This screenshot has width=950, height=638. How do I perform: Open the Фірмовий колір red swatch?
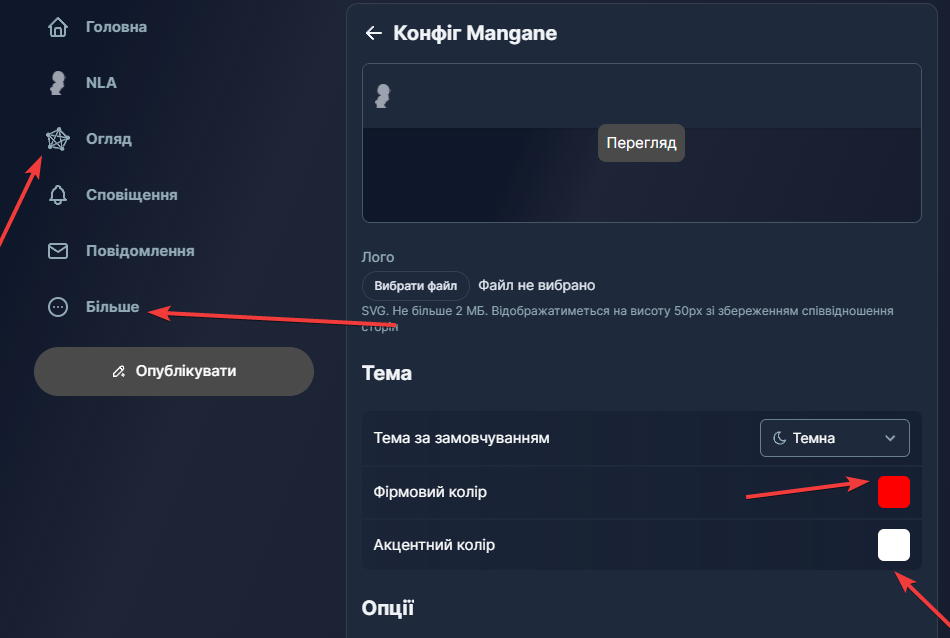(893, 491)
